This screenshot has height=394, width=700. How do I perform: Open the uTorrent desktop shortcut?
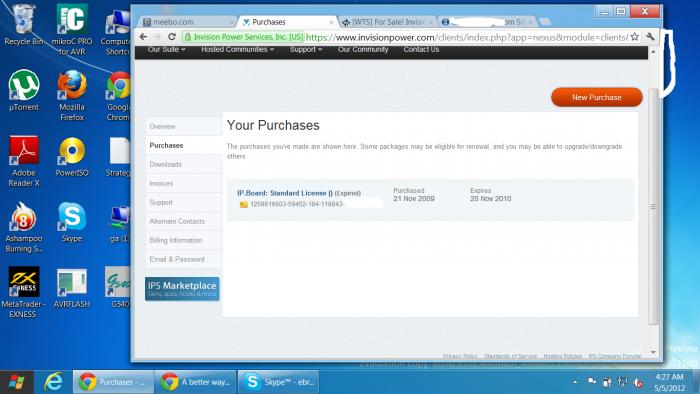(x=24, y=91)
